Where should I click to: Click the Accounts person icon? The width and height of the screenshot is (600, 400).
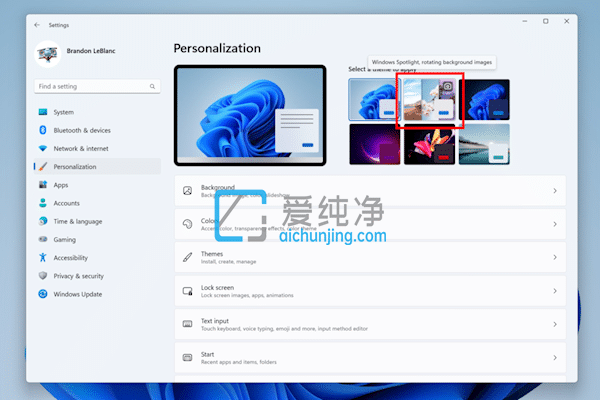point(43,203)
